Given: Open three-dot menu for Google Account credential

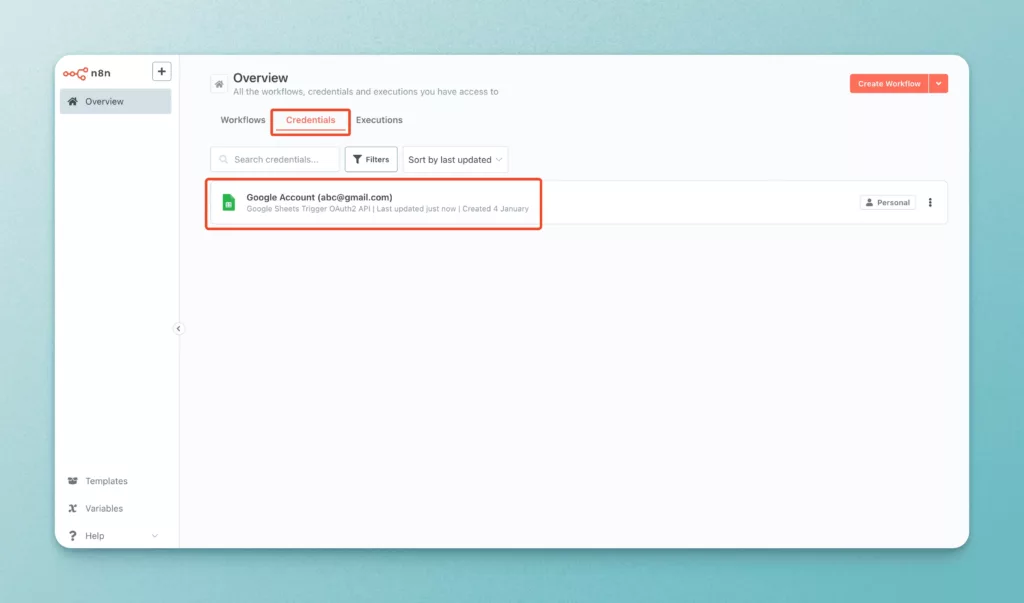Looking at the screenshot, I should [x=930, y=203].
